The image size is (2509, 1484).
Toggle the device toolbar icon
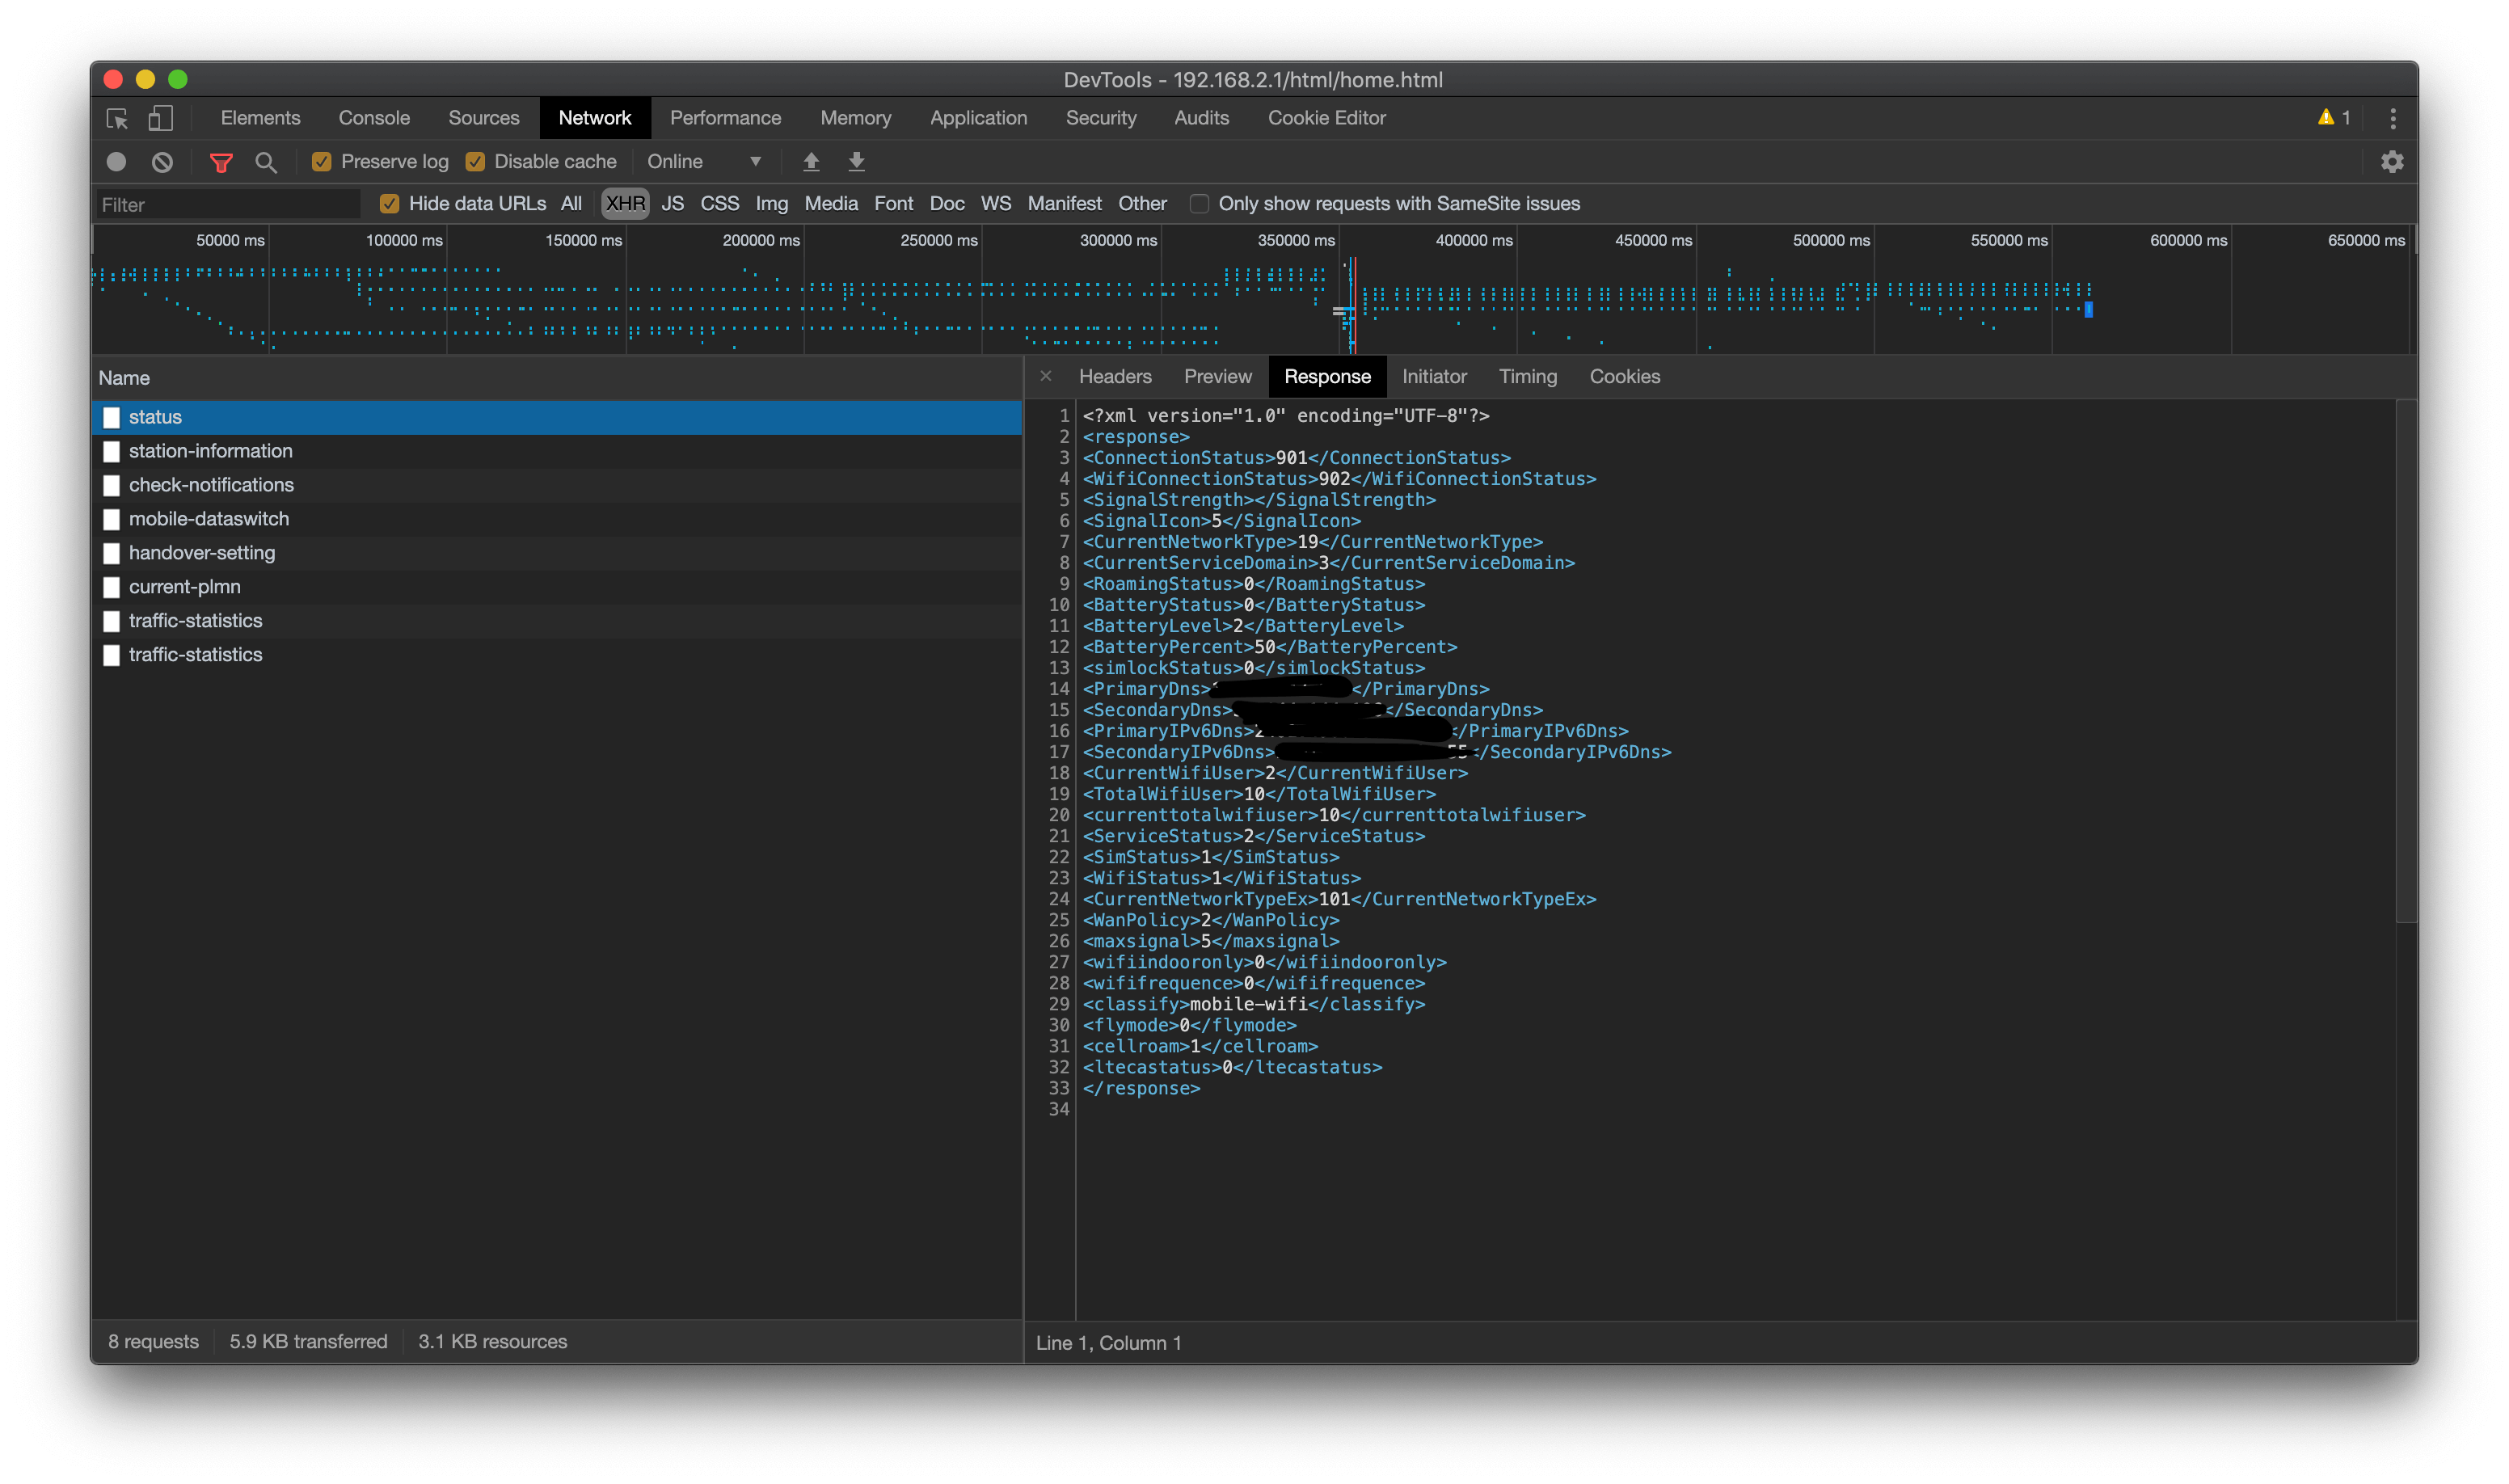point(160,119)
